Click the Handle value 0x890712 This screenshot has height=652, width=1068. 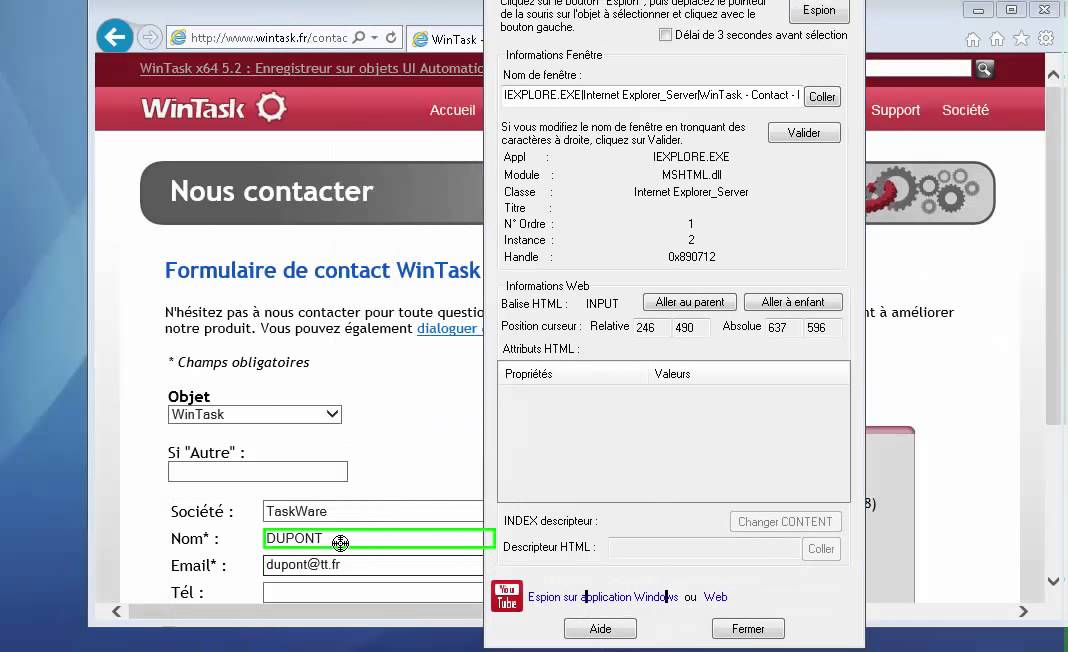[x=691, y=257]
